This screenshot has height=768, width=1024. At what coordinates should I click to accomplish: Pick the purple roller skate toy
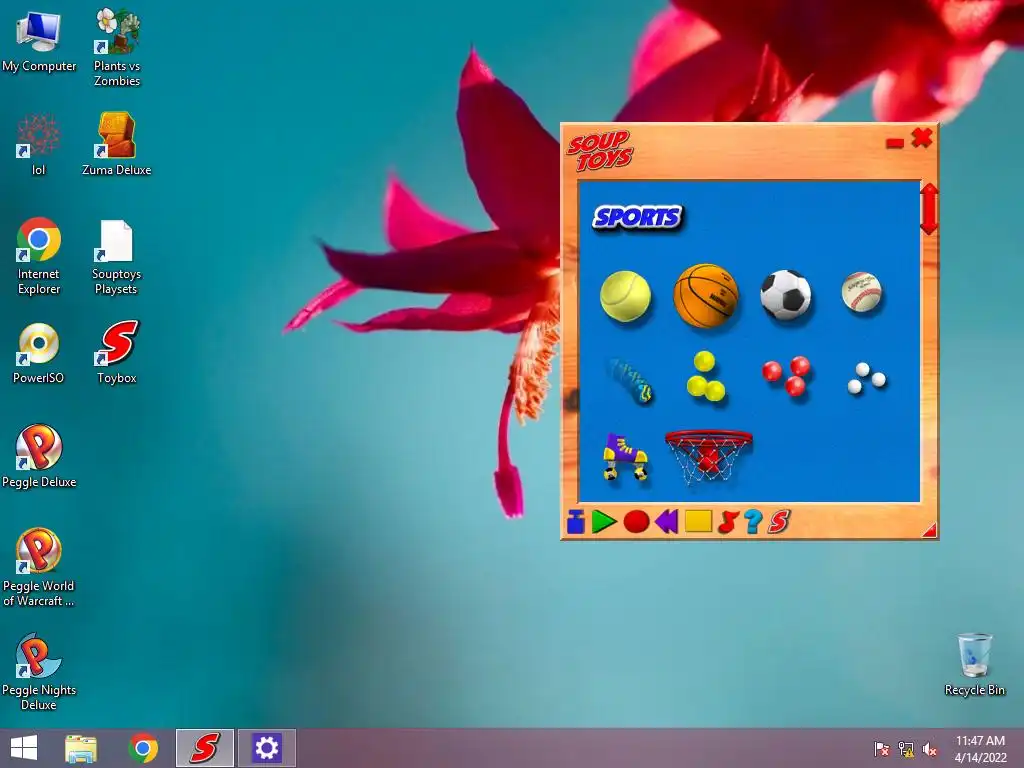click(625, 457)
